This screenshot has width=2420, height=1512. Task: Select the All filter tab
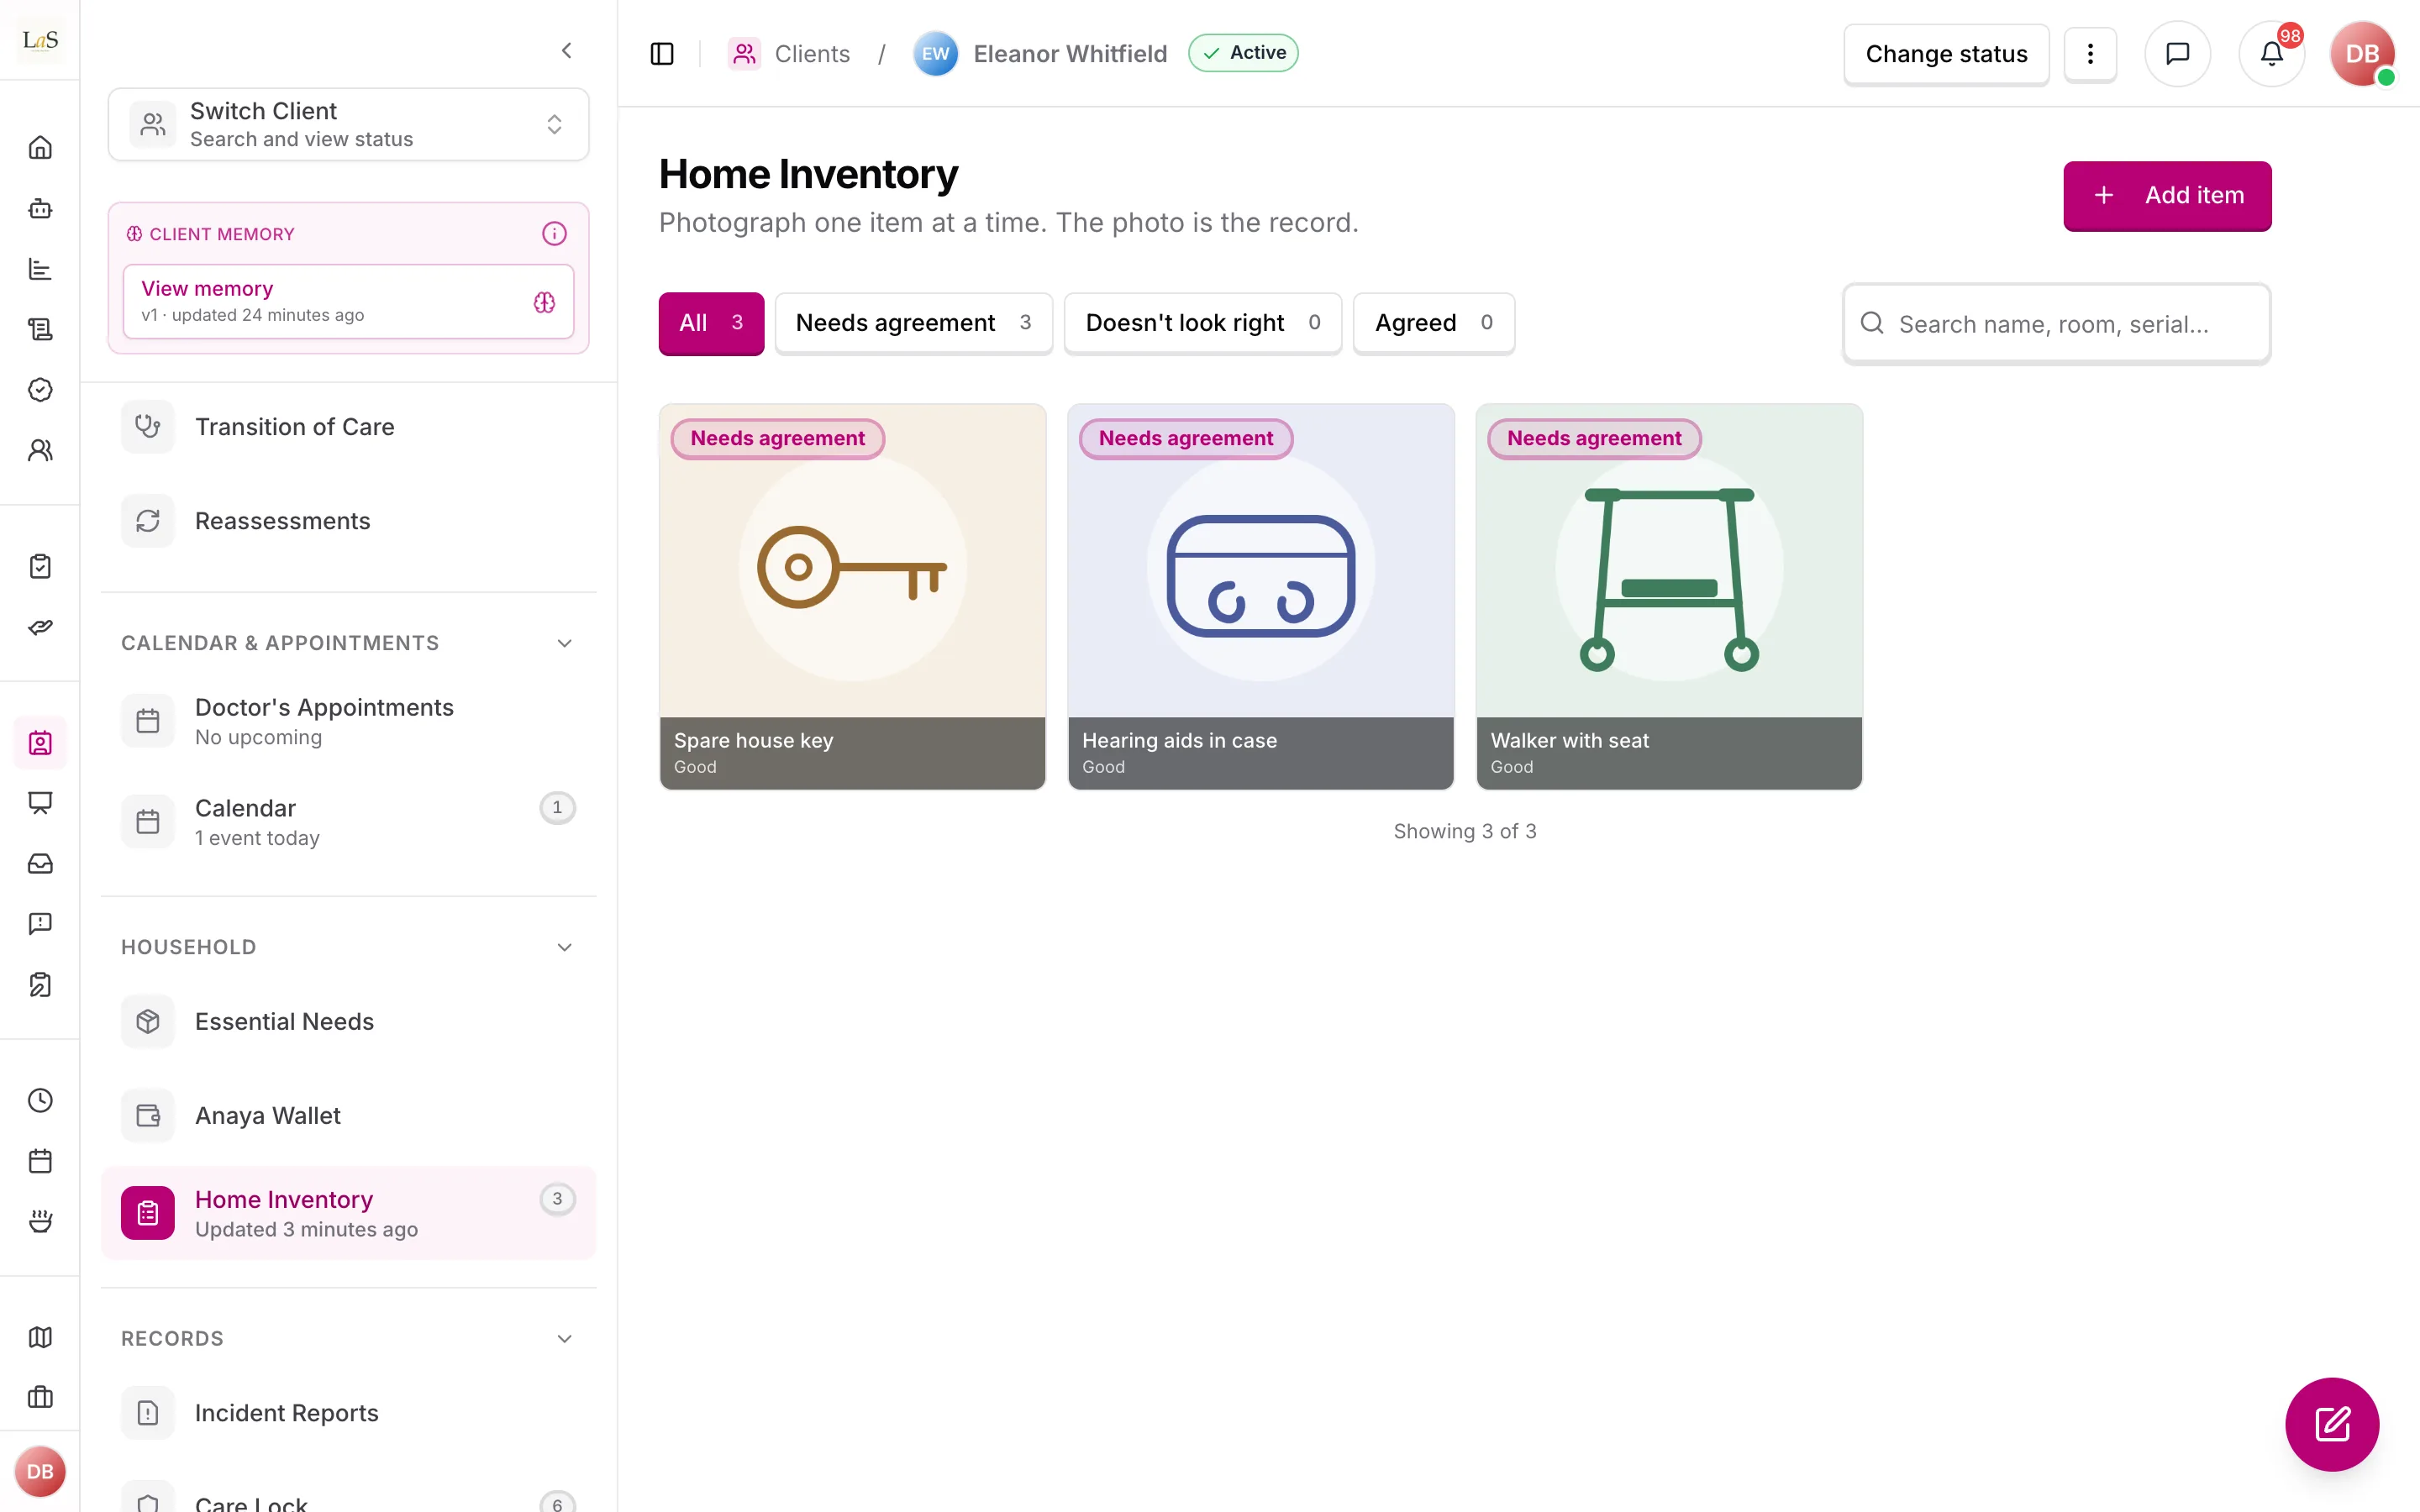pos(711,323)
